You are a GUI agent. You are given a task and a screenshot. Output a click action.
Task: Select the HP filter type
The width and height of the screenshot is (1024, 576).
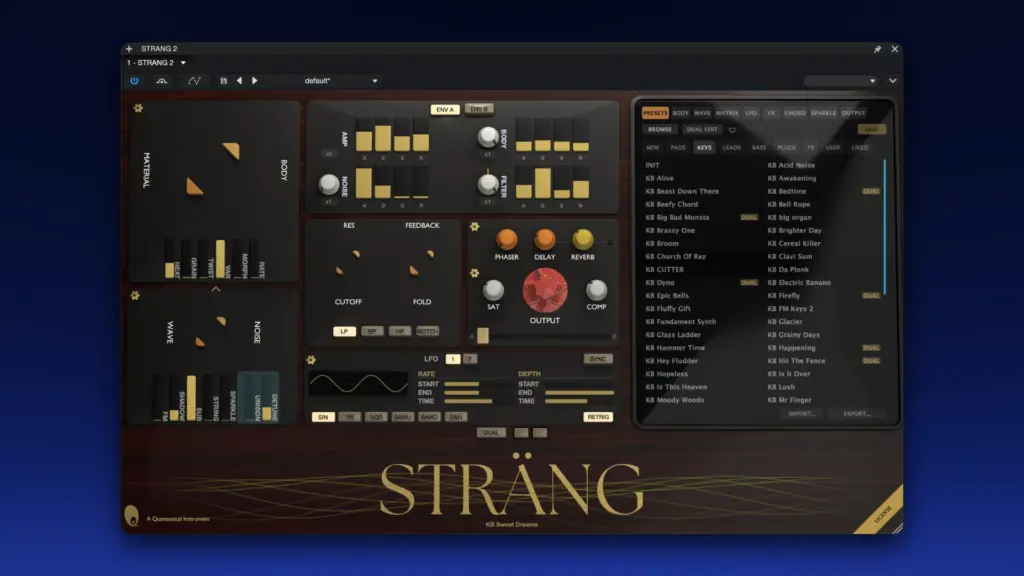tap(400, 332)
